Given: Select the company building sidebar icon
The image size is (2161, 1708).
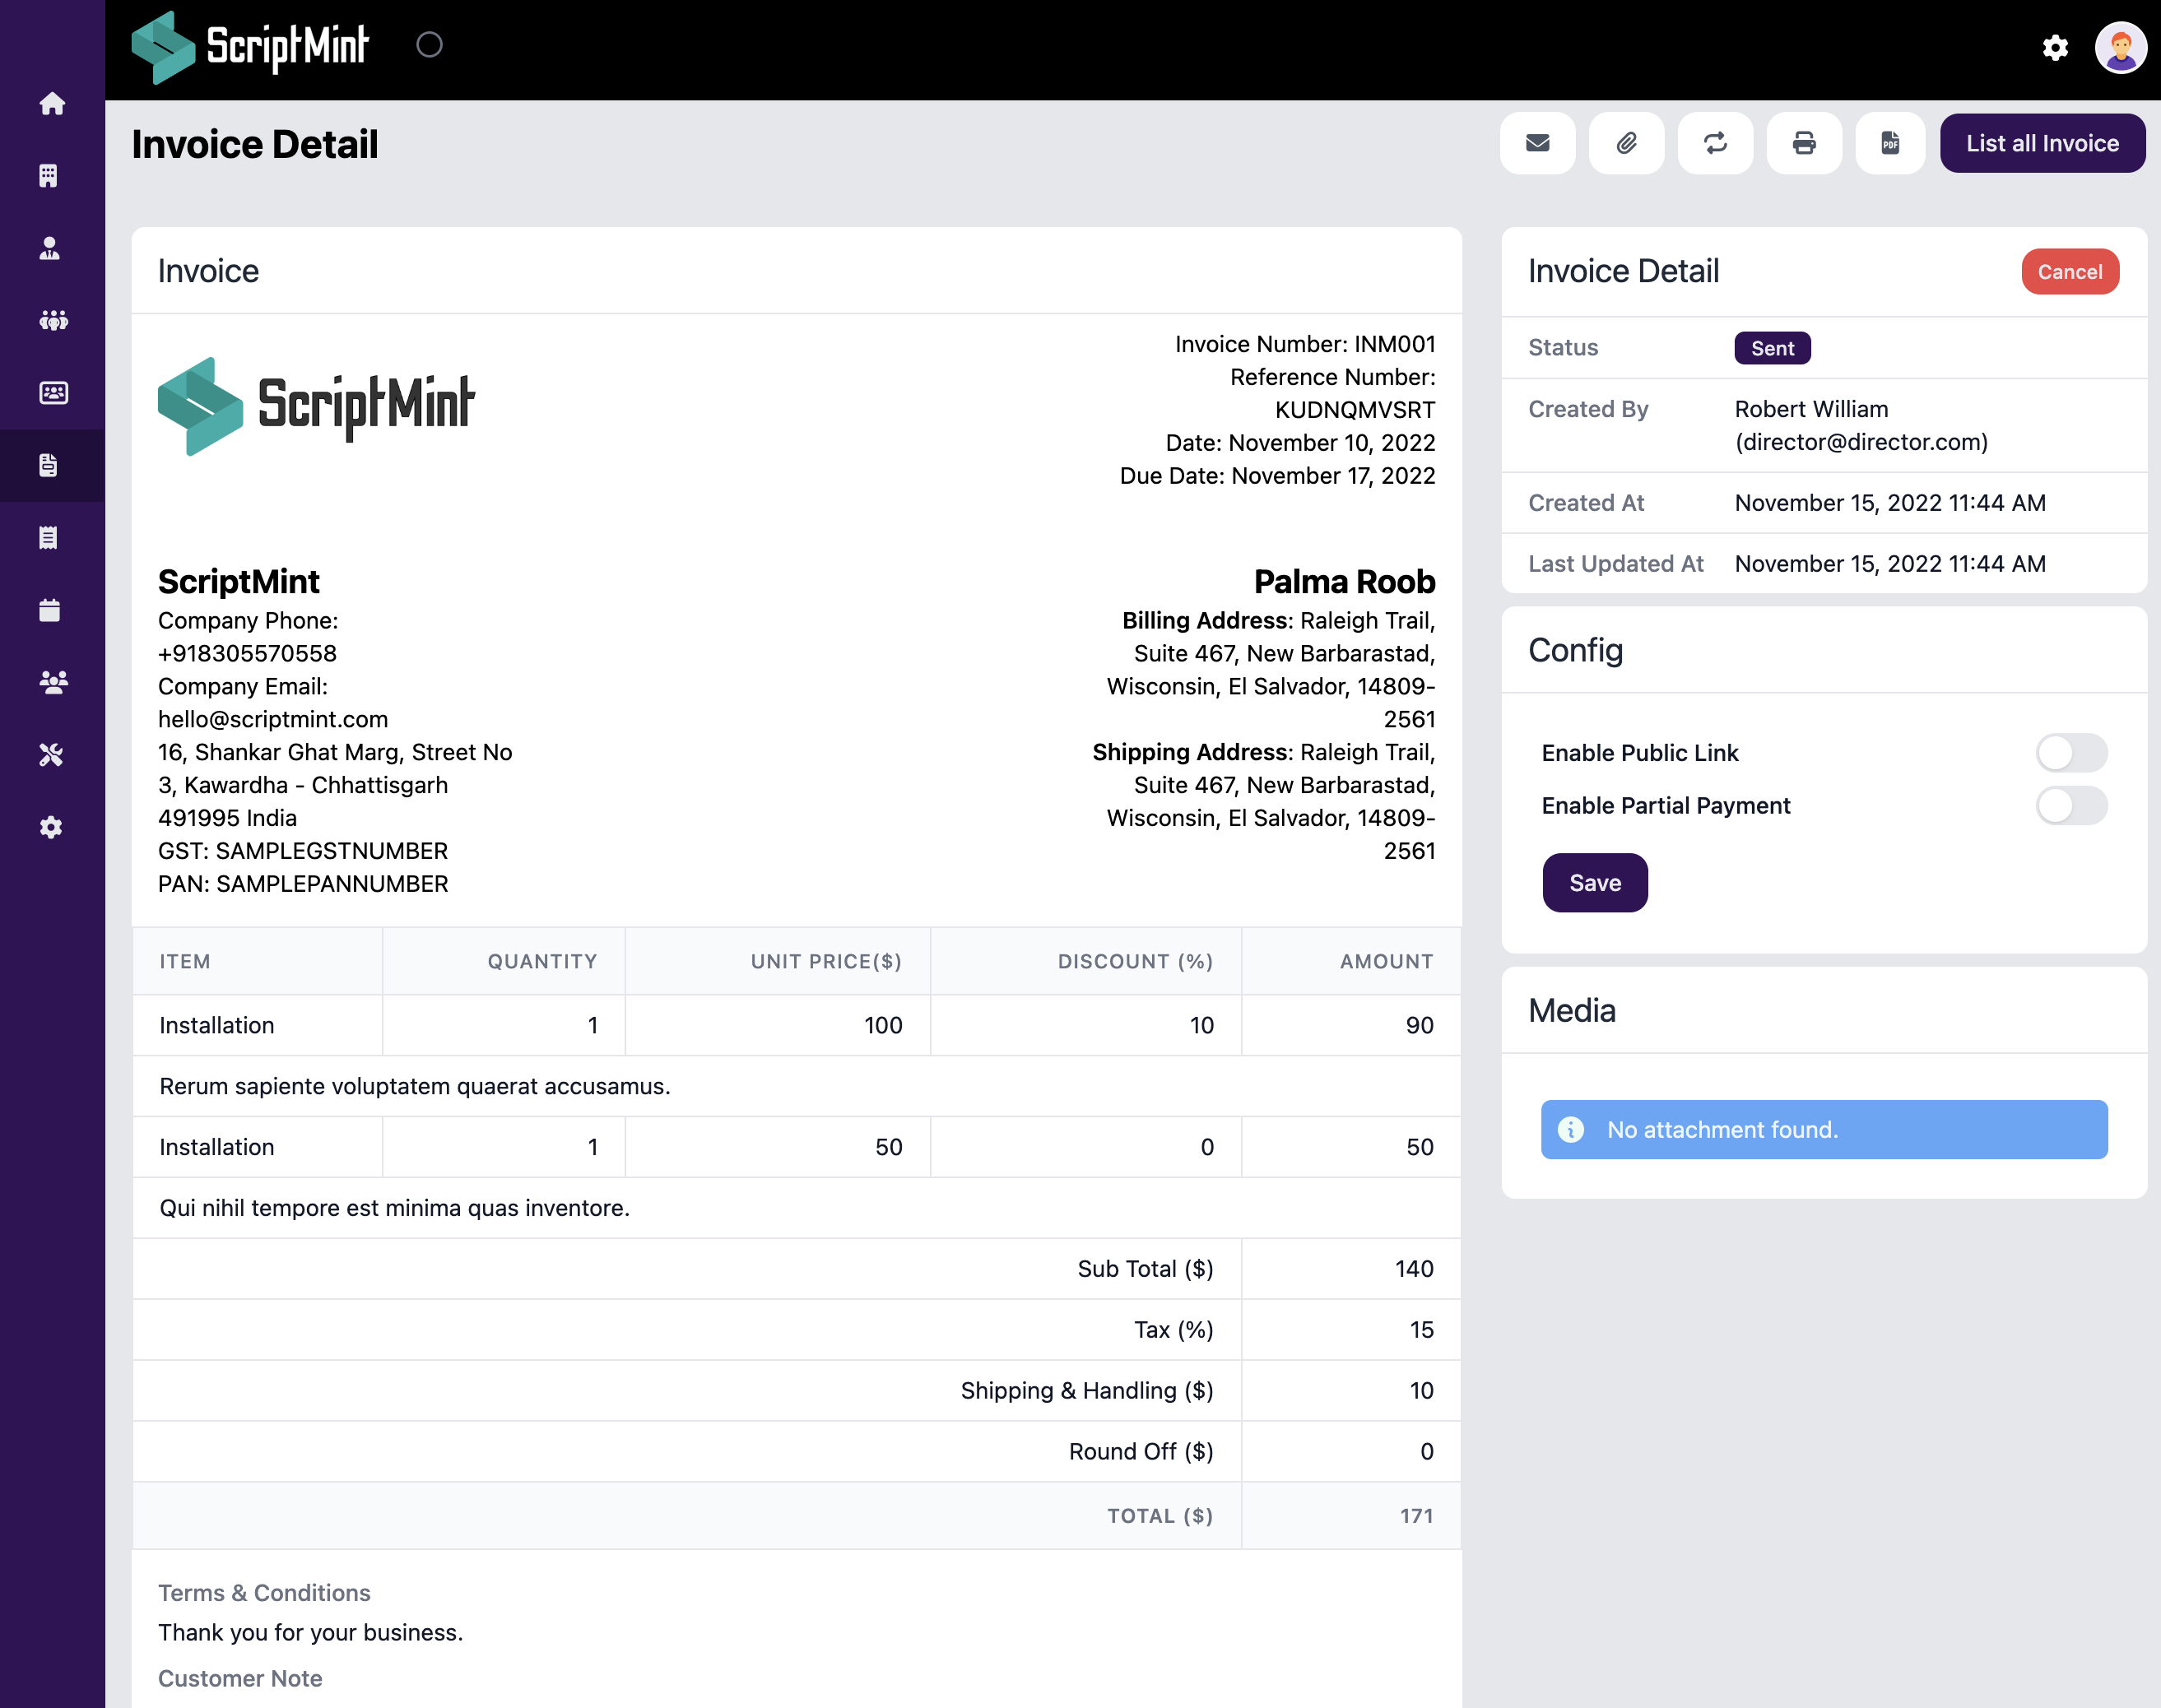Looking at the screenshot, I should pyautogui.click(x=51, y=176).
